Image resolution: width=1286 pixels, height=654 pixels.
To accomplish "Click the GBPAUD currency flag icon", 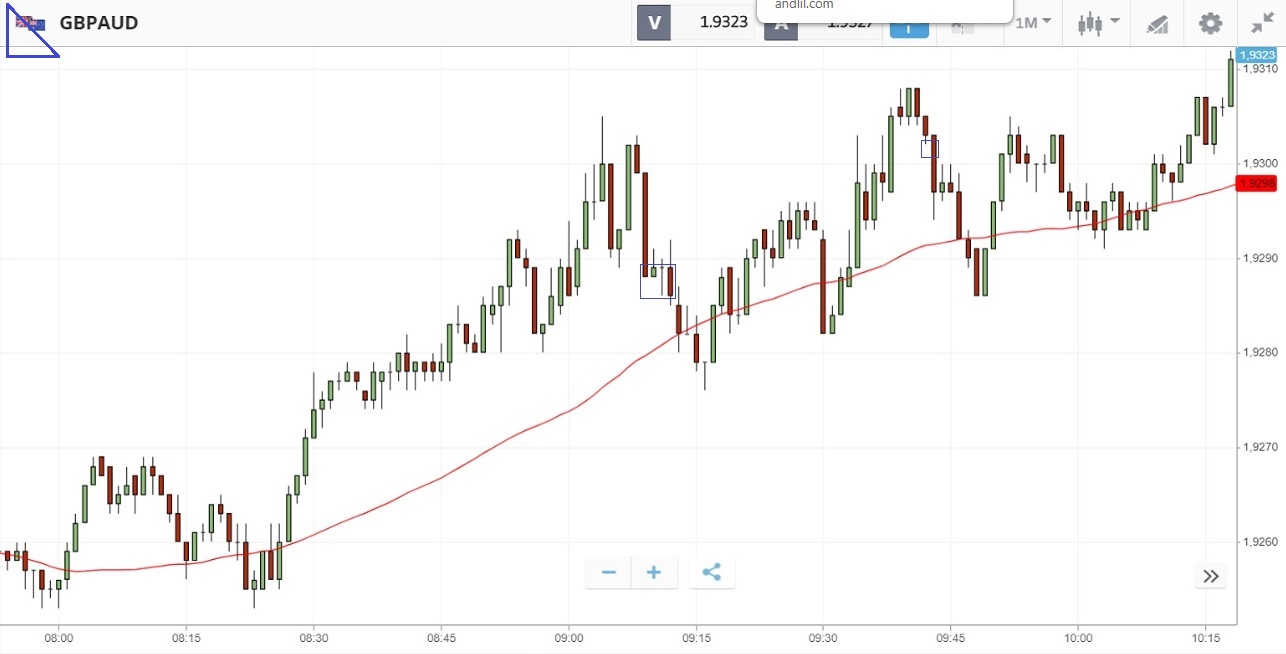I will [30, 22].
